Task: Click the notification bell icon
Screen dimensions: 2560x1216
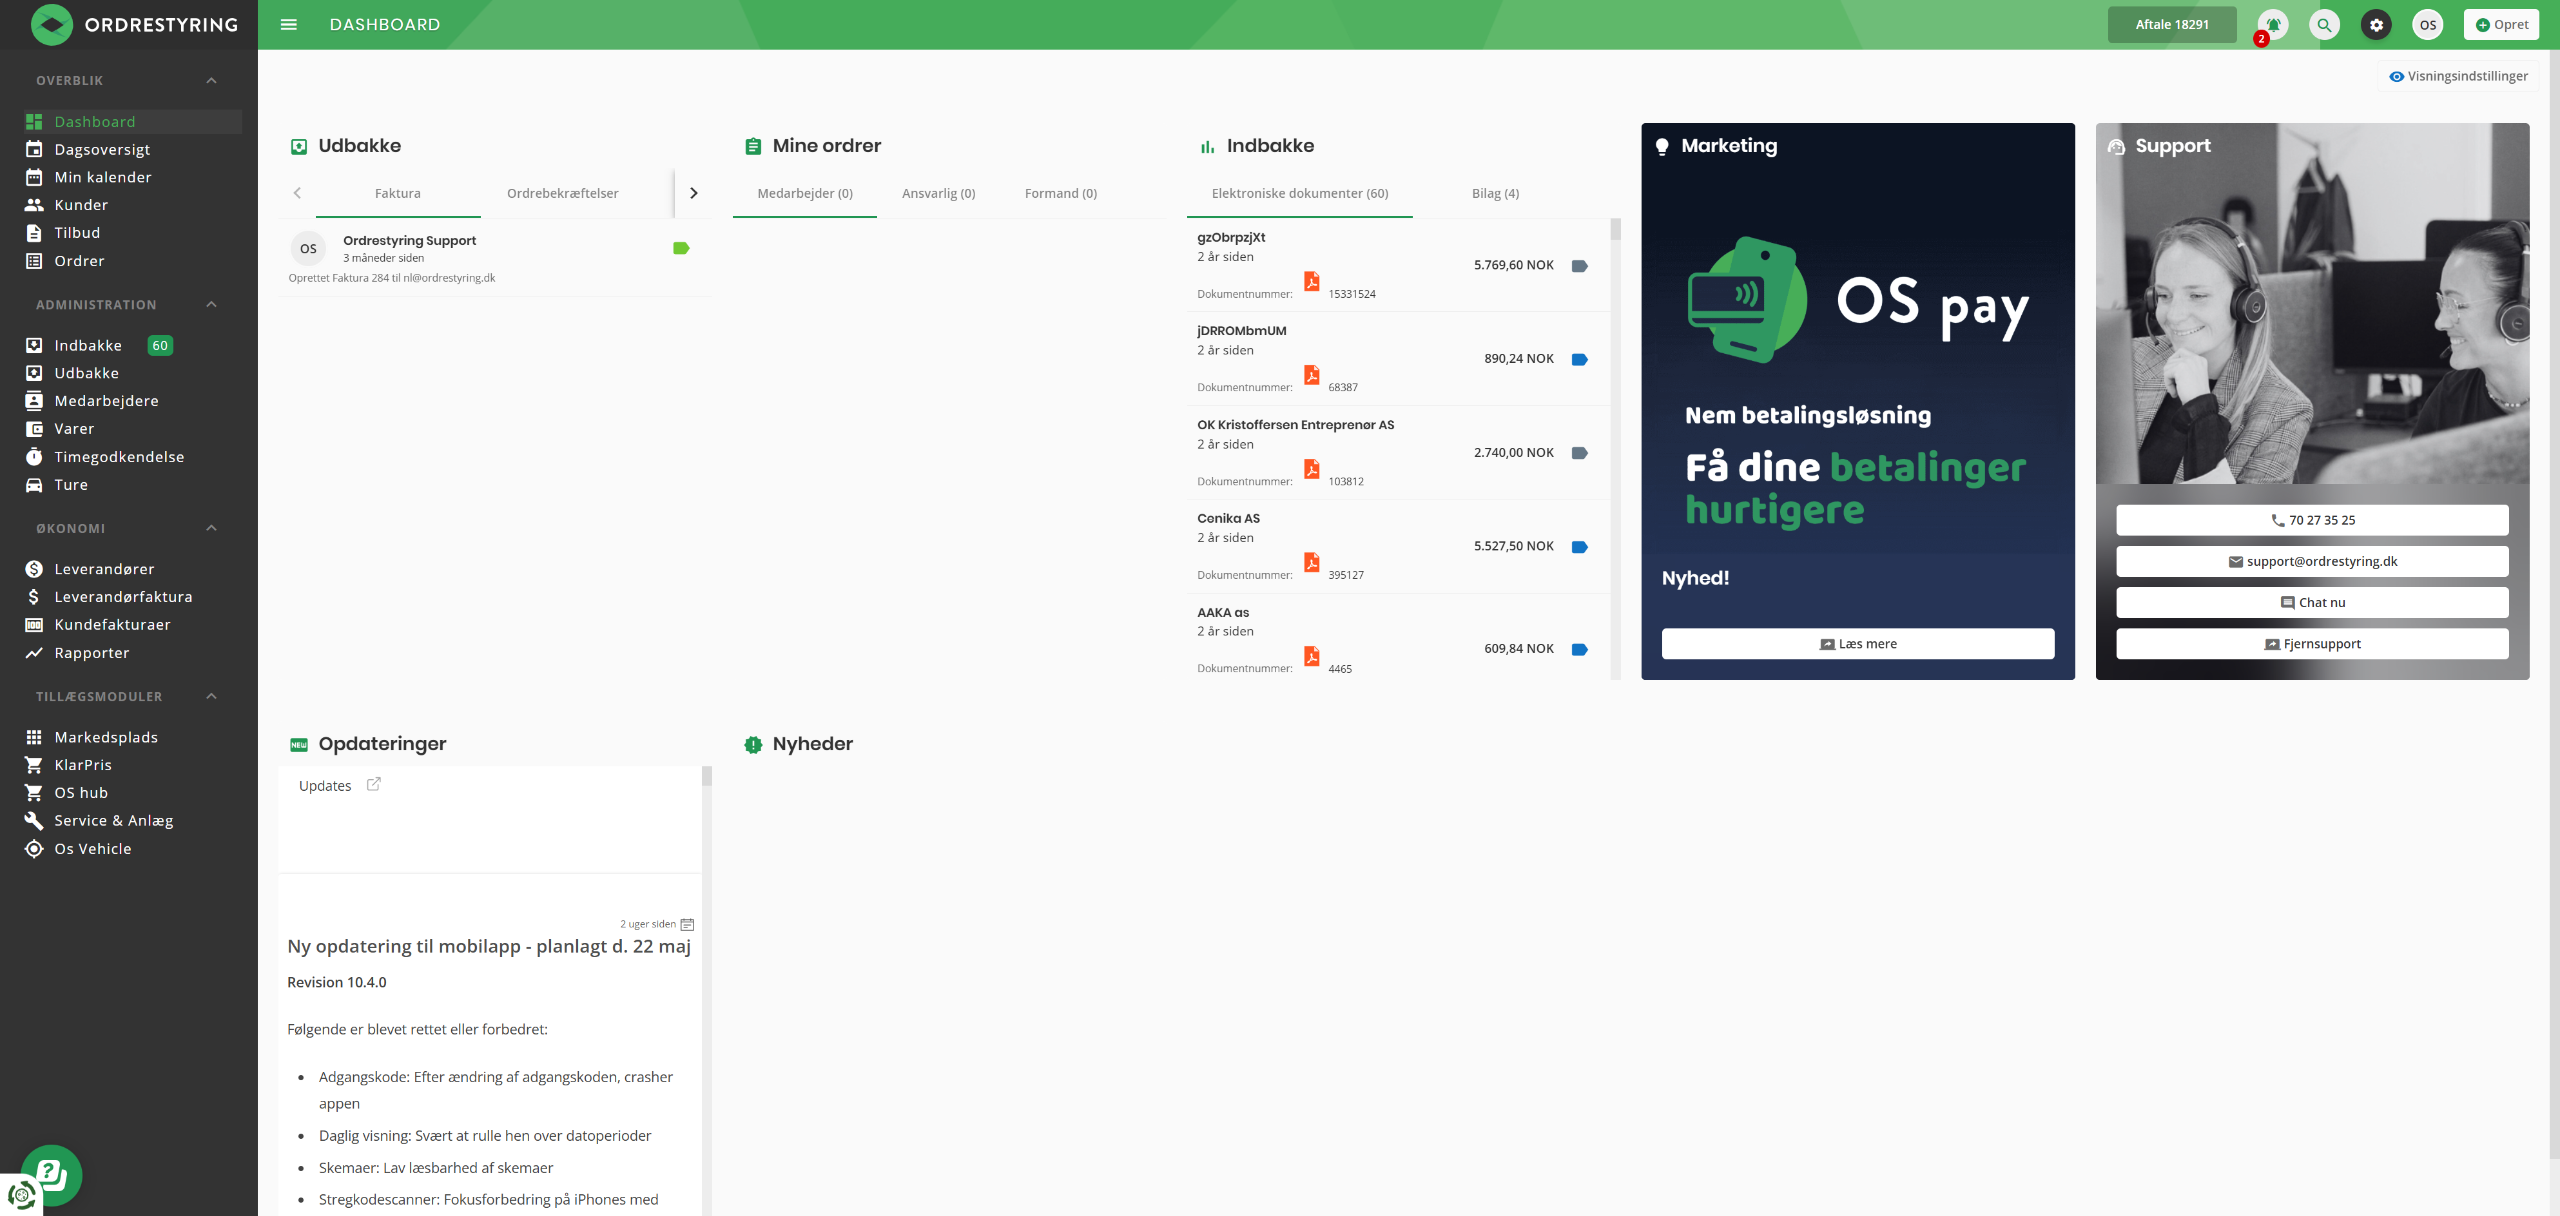Action: pyautogui.click(x=2273, y=25)
